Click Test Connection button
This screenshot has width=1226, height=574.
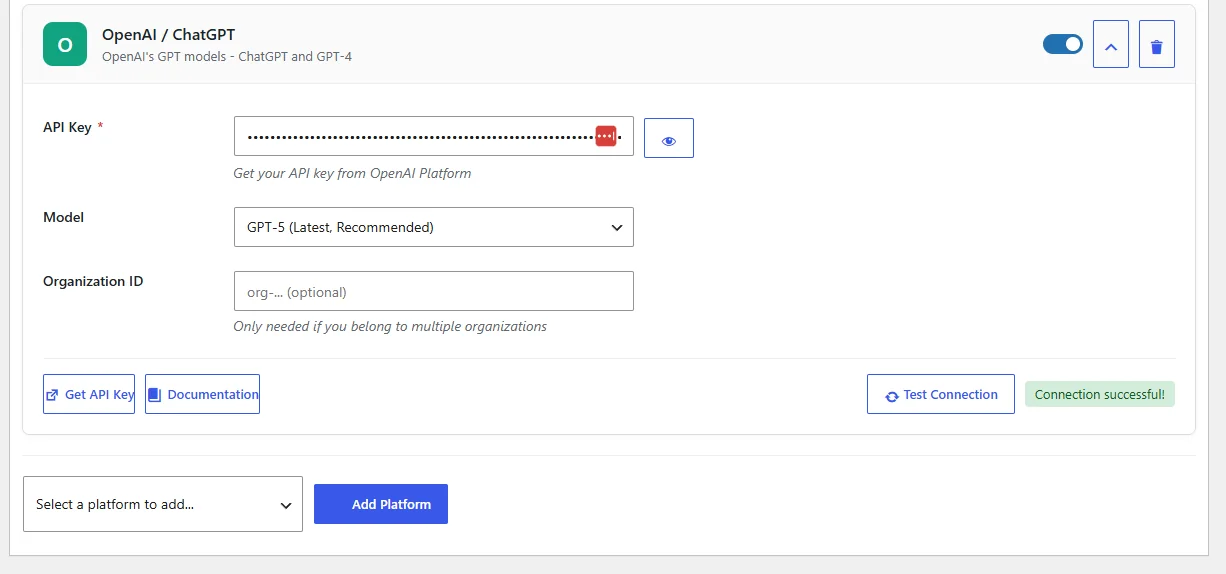(941, 394)
